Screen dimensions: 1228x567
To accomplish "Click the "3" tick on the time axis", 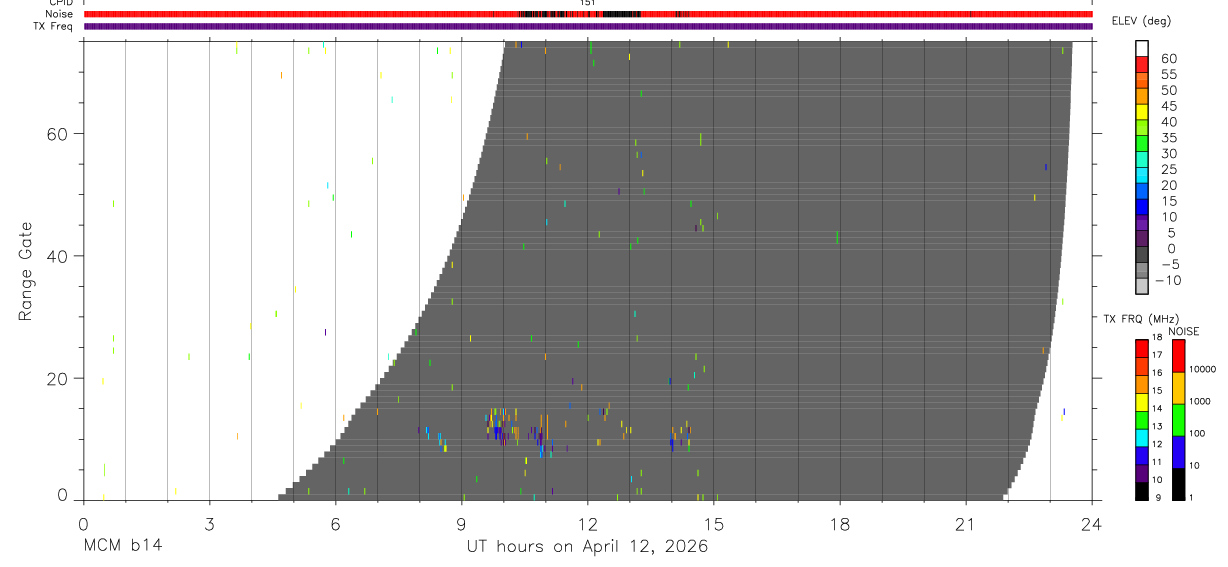I will coord(209,524).
